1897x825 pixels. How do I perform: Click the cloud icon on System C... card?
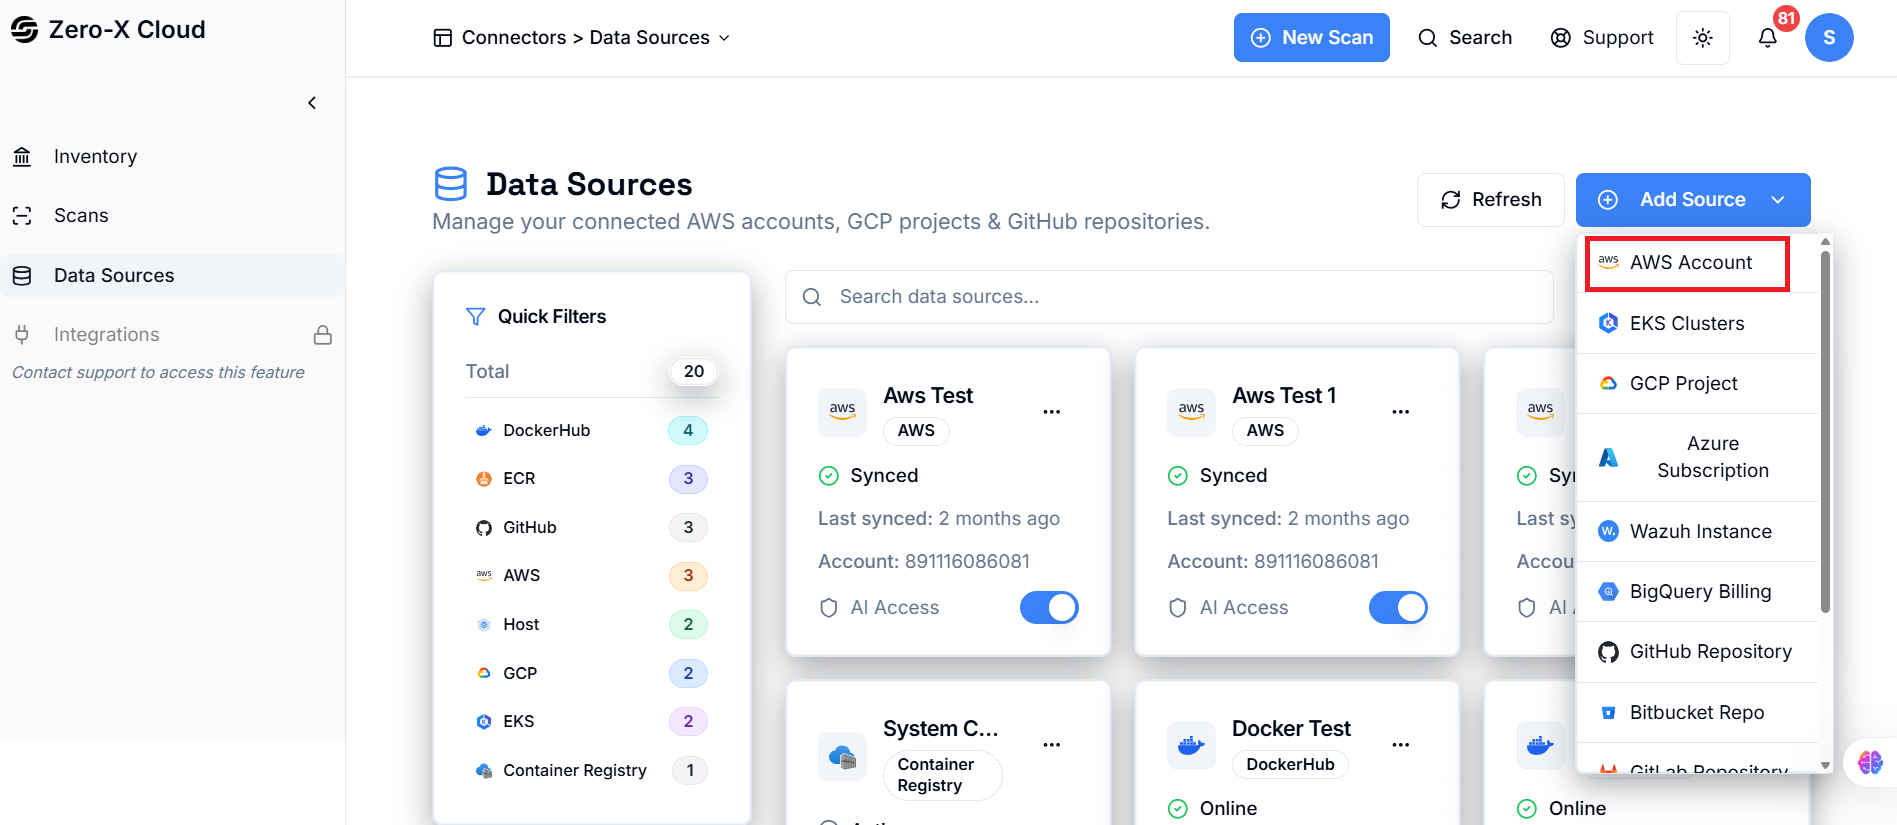coord(843,756)
